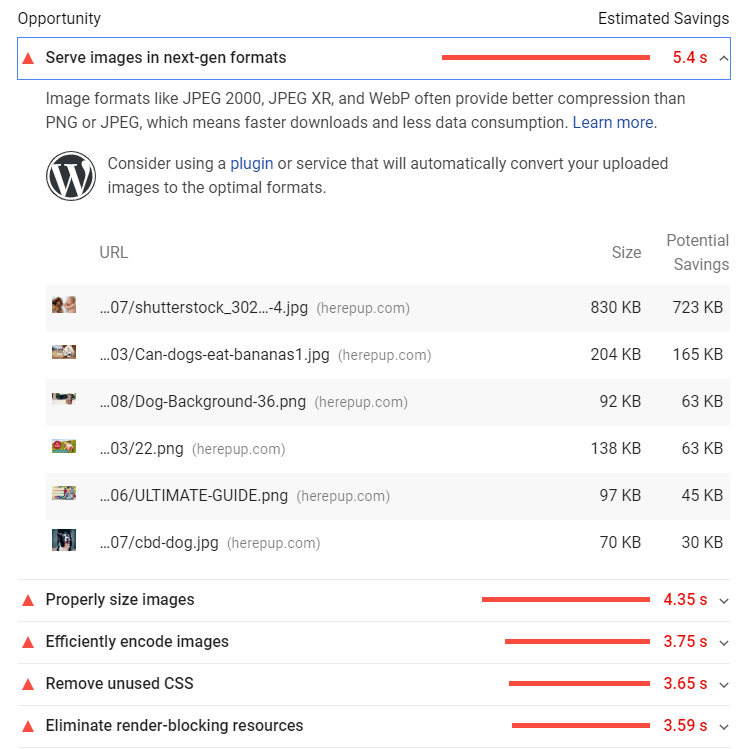Screen dimensions: 746x749
Task: Click red warning triangle beside Serve images
Action: click(28, 58)
